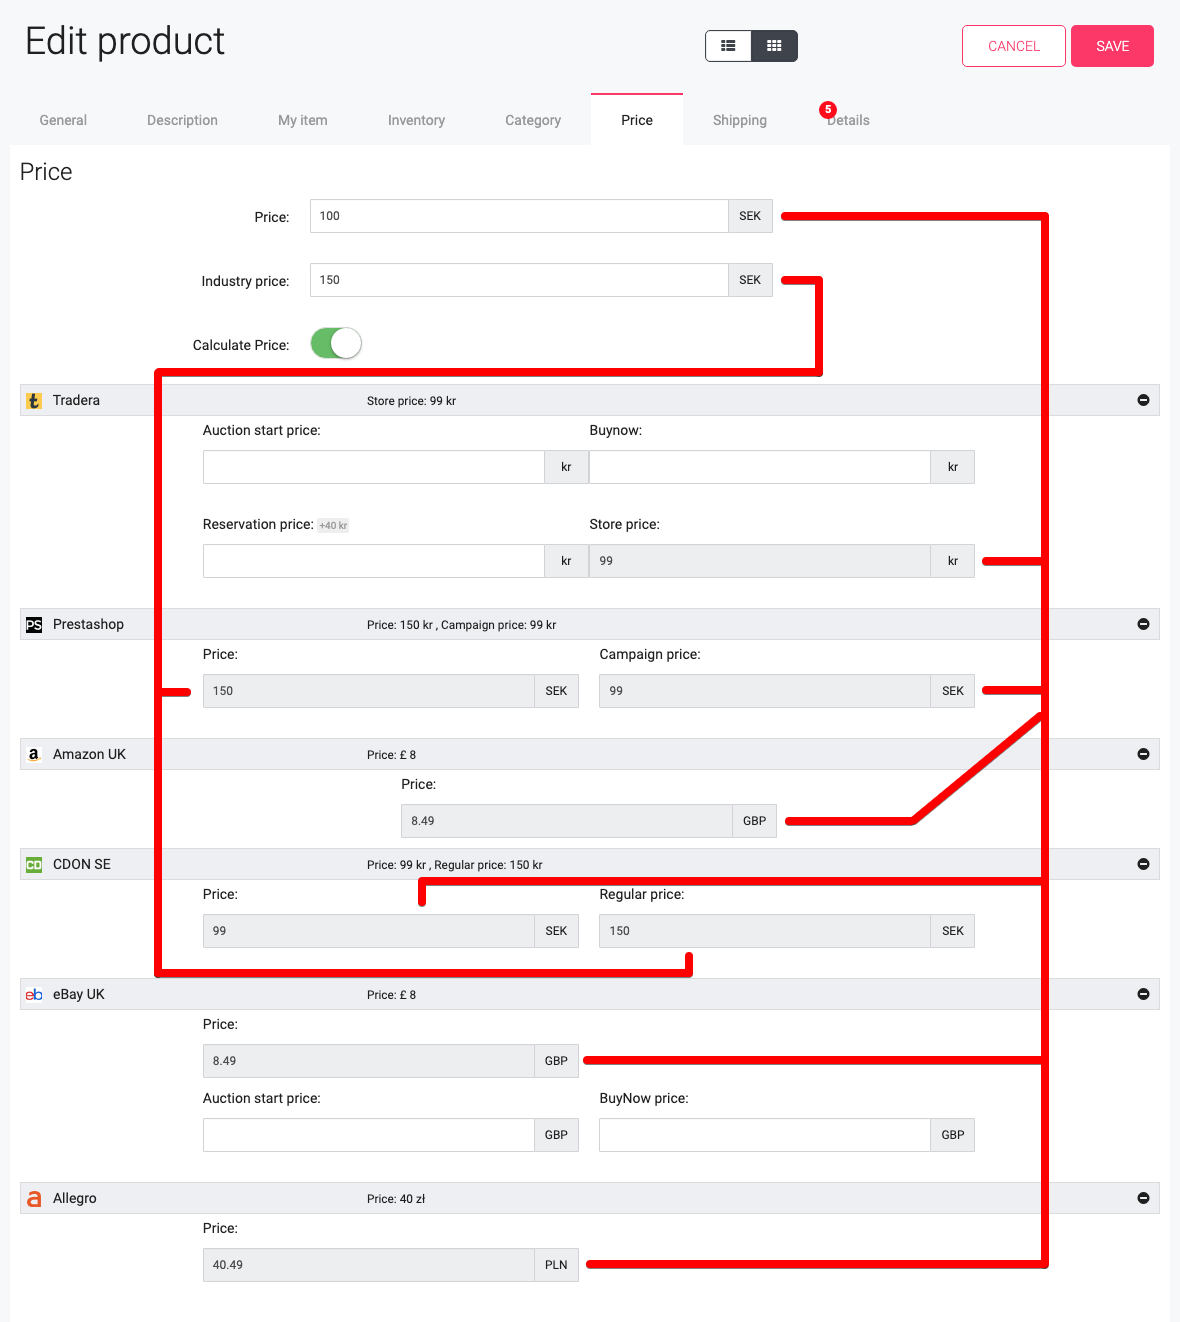Click the SAVE button
1180x1322 pixels.
[1112, 46]
